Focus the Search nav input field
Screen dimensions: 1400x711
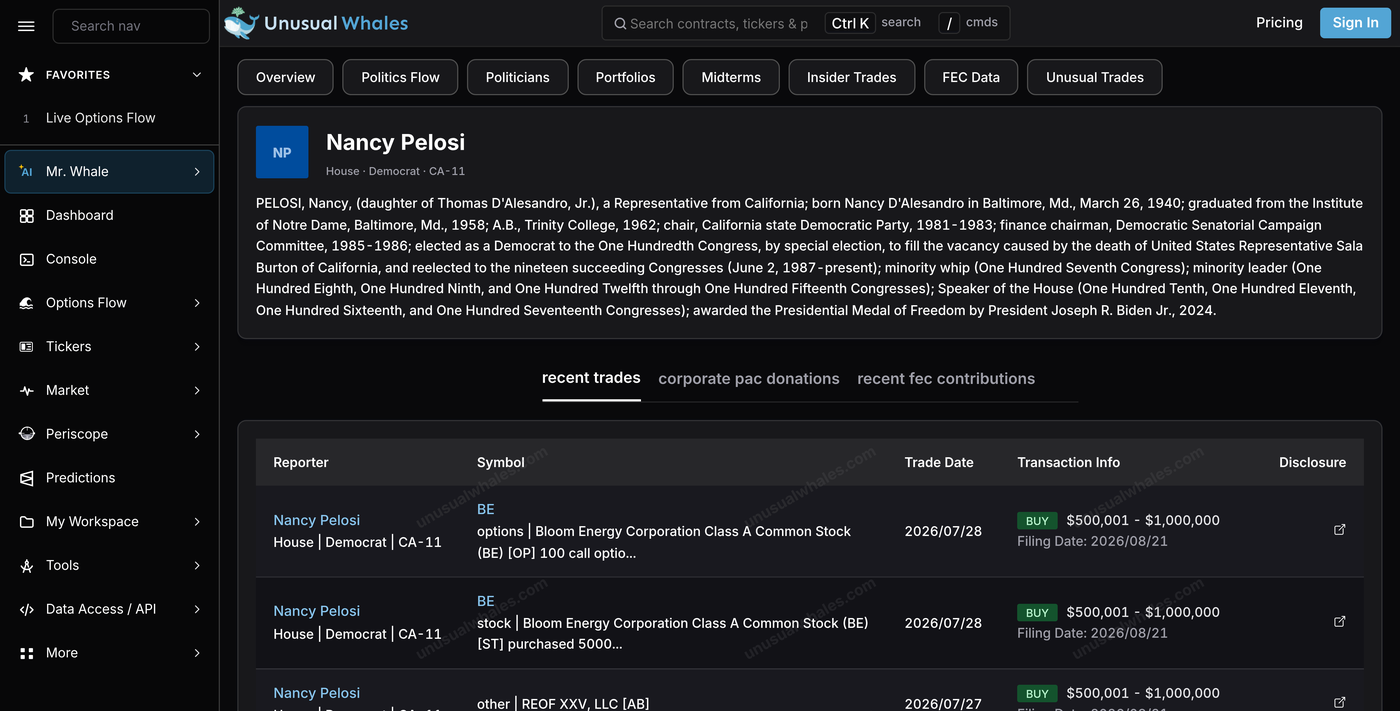(131, 26)
